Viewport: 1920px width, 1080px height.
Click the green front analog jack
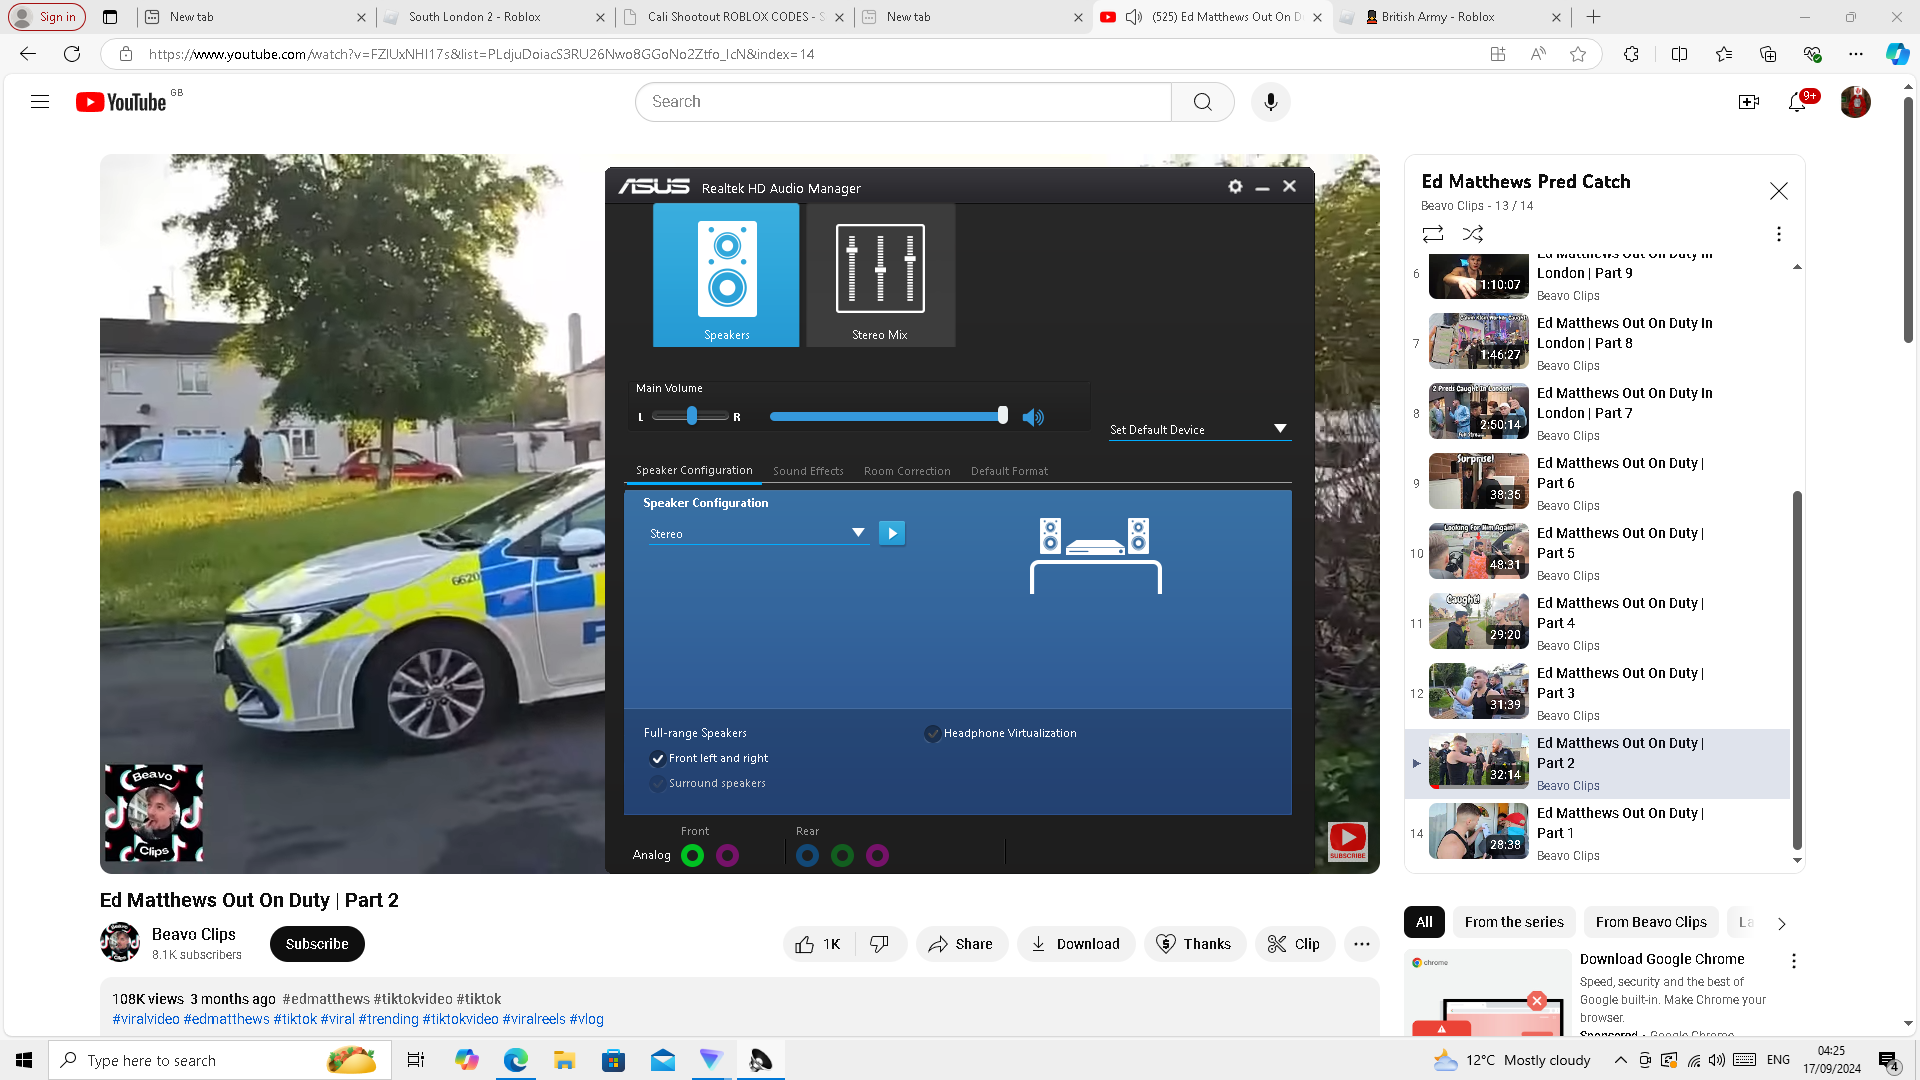[x=692, y=855]
